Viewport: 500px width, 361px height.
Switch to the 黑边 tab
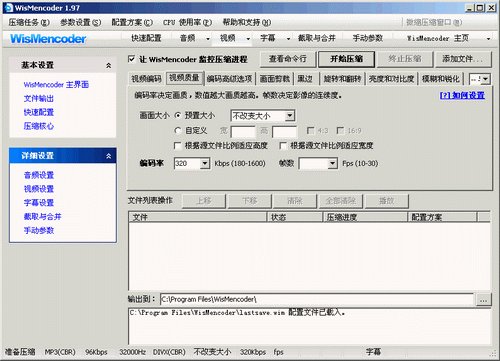305,79
